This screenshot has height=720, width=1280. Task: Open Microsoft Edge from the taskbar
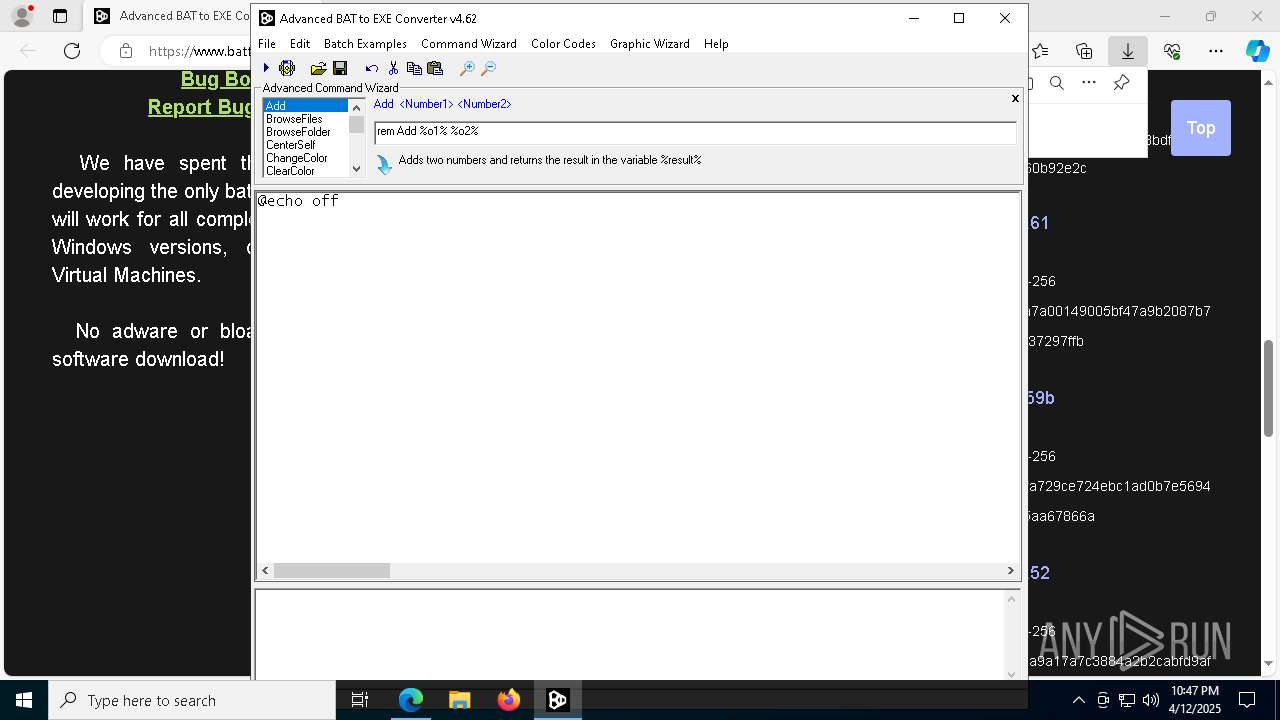click(411, 700)
